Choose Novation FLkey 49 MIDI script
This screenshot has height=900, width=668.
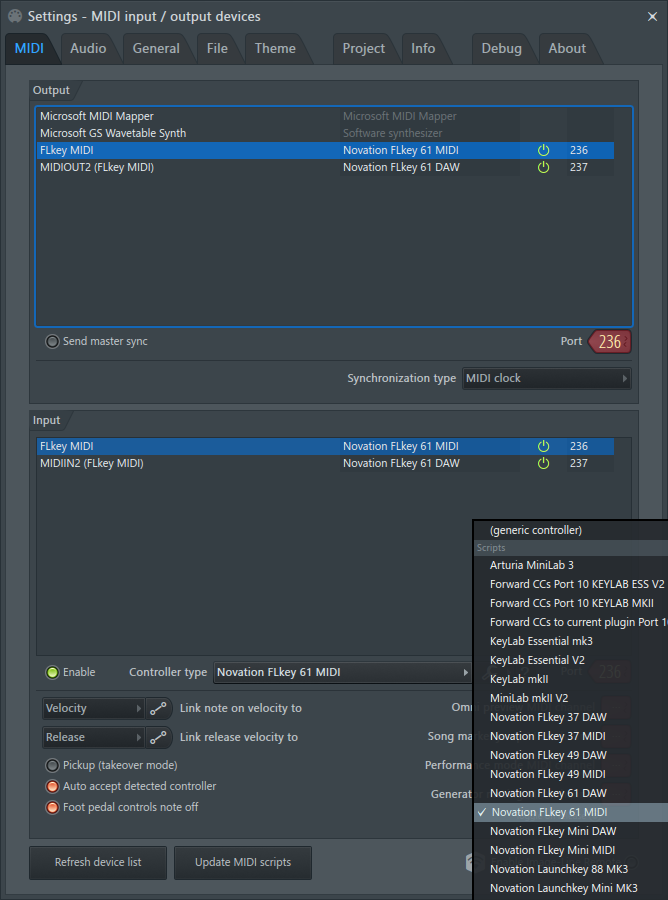[x=572, y=774]
